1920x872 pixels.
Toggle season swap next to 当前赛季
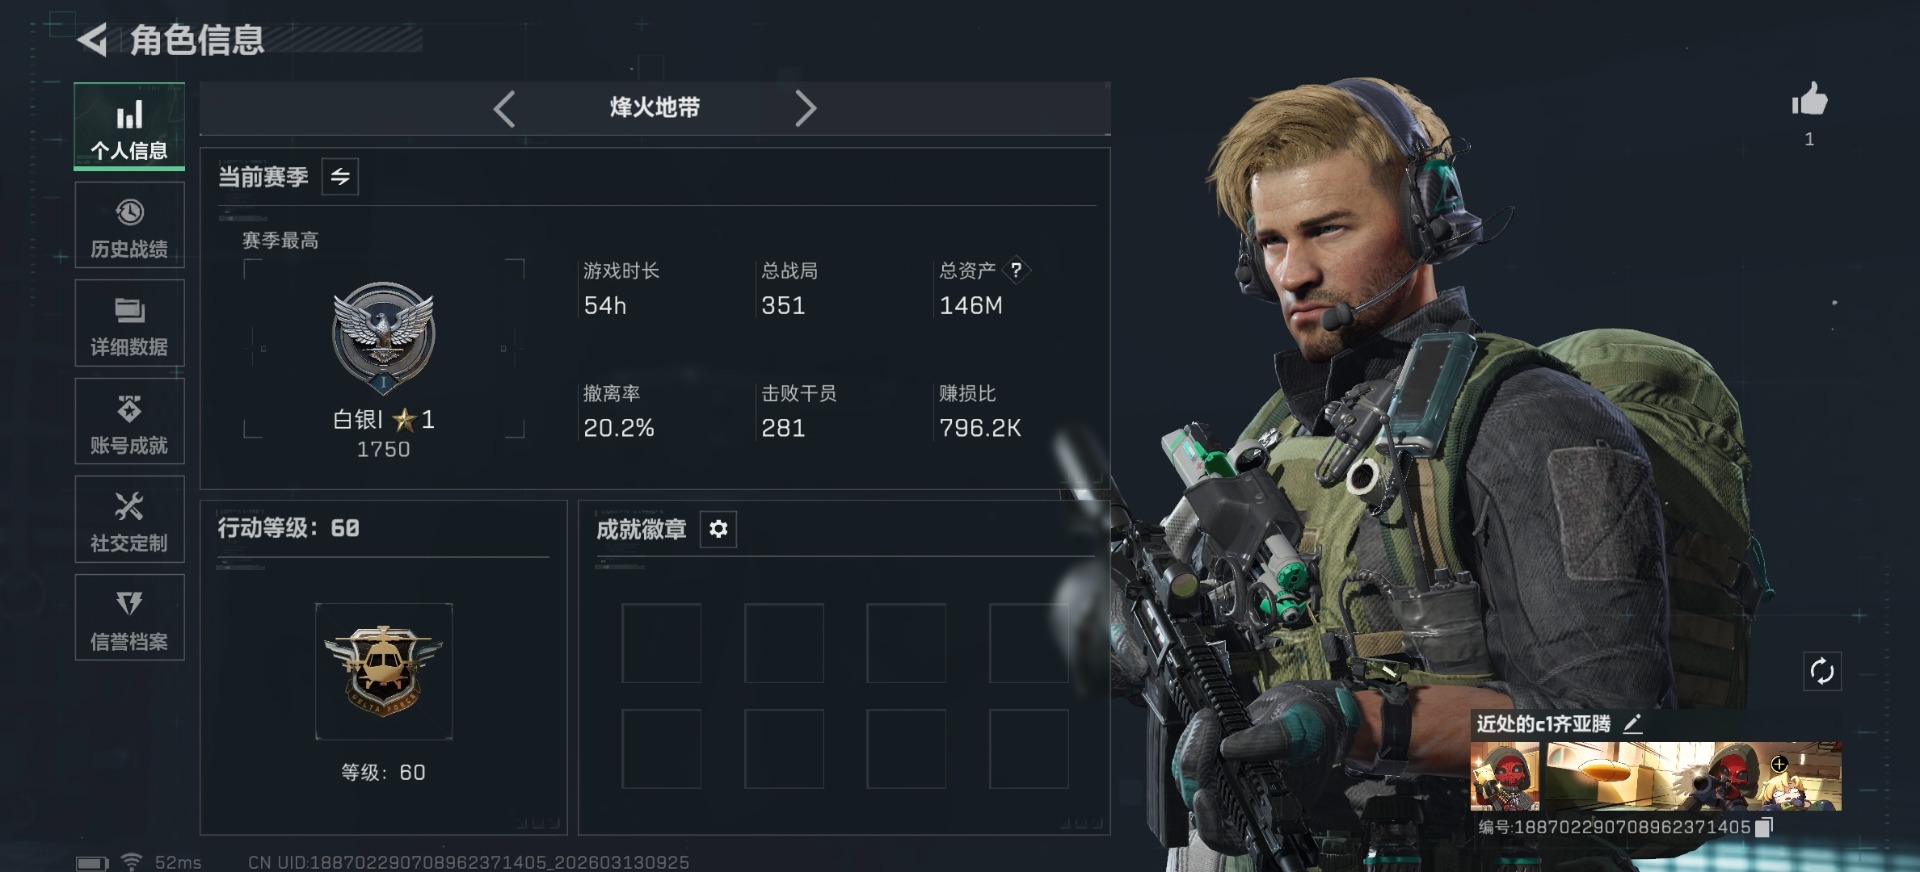pos(340,177)
